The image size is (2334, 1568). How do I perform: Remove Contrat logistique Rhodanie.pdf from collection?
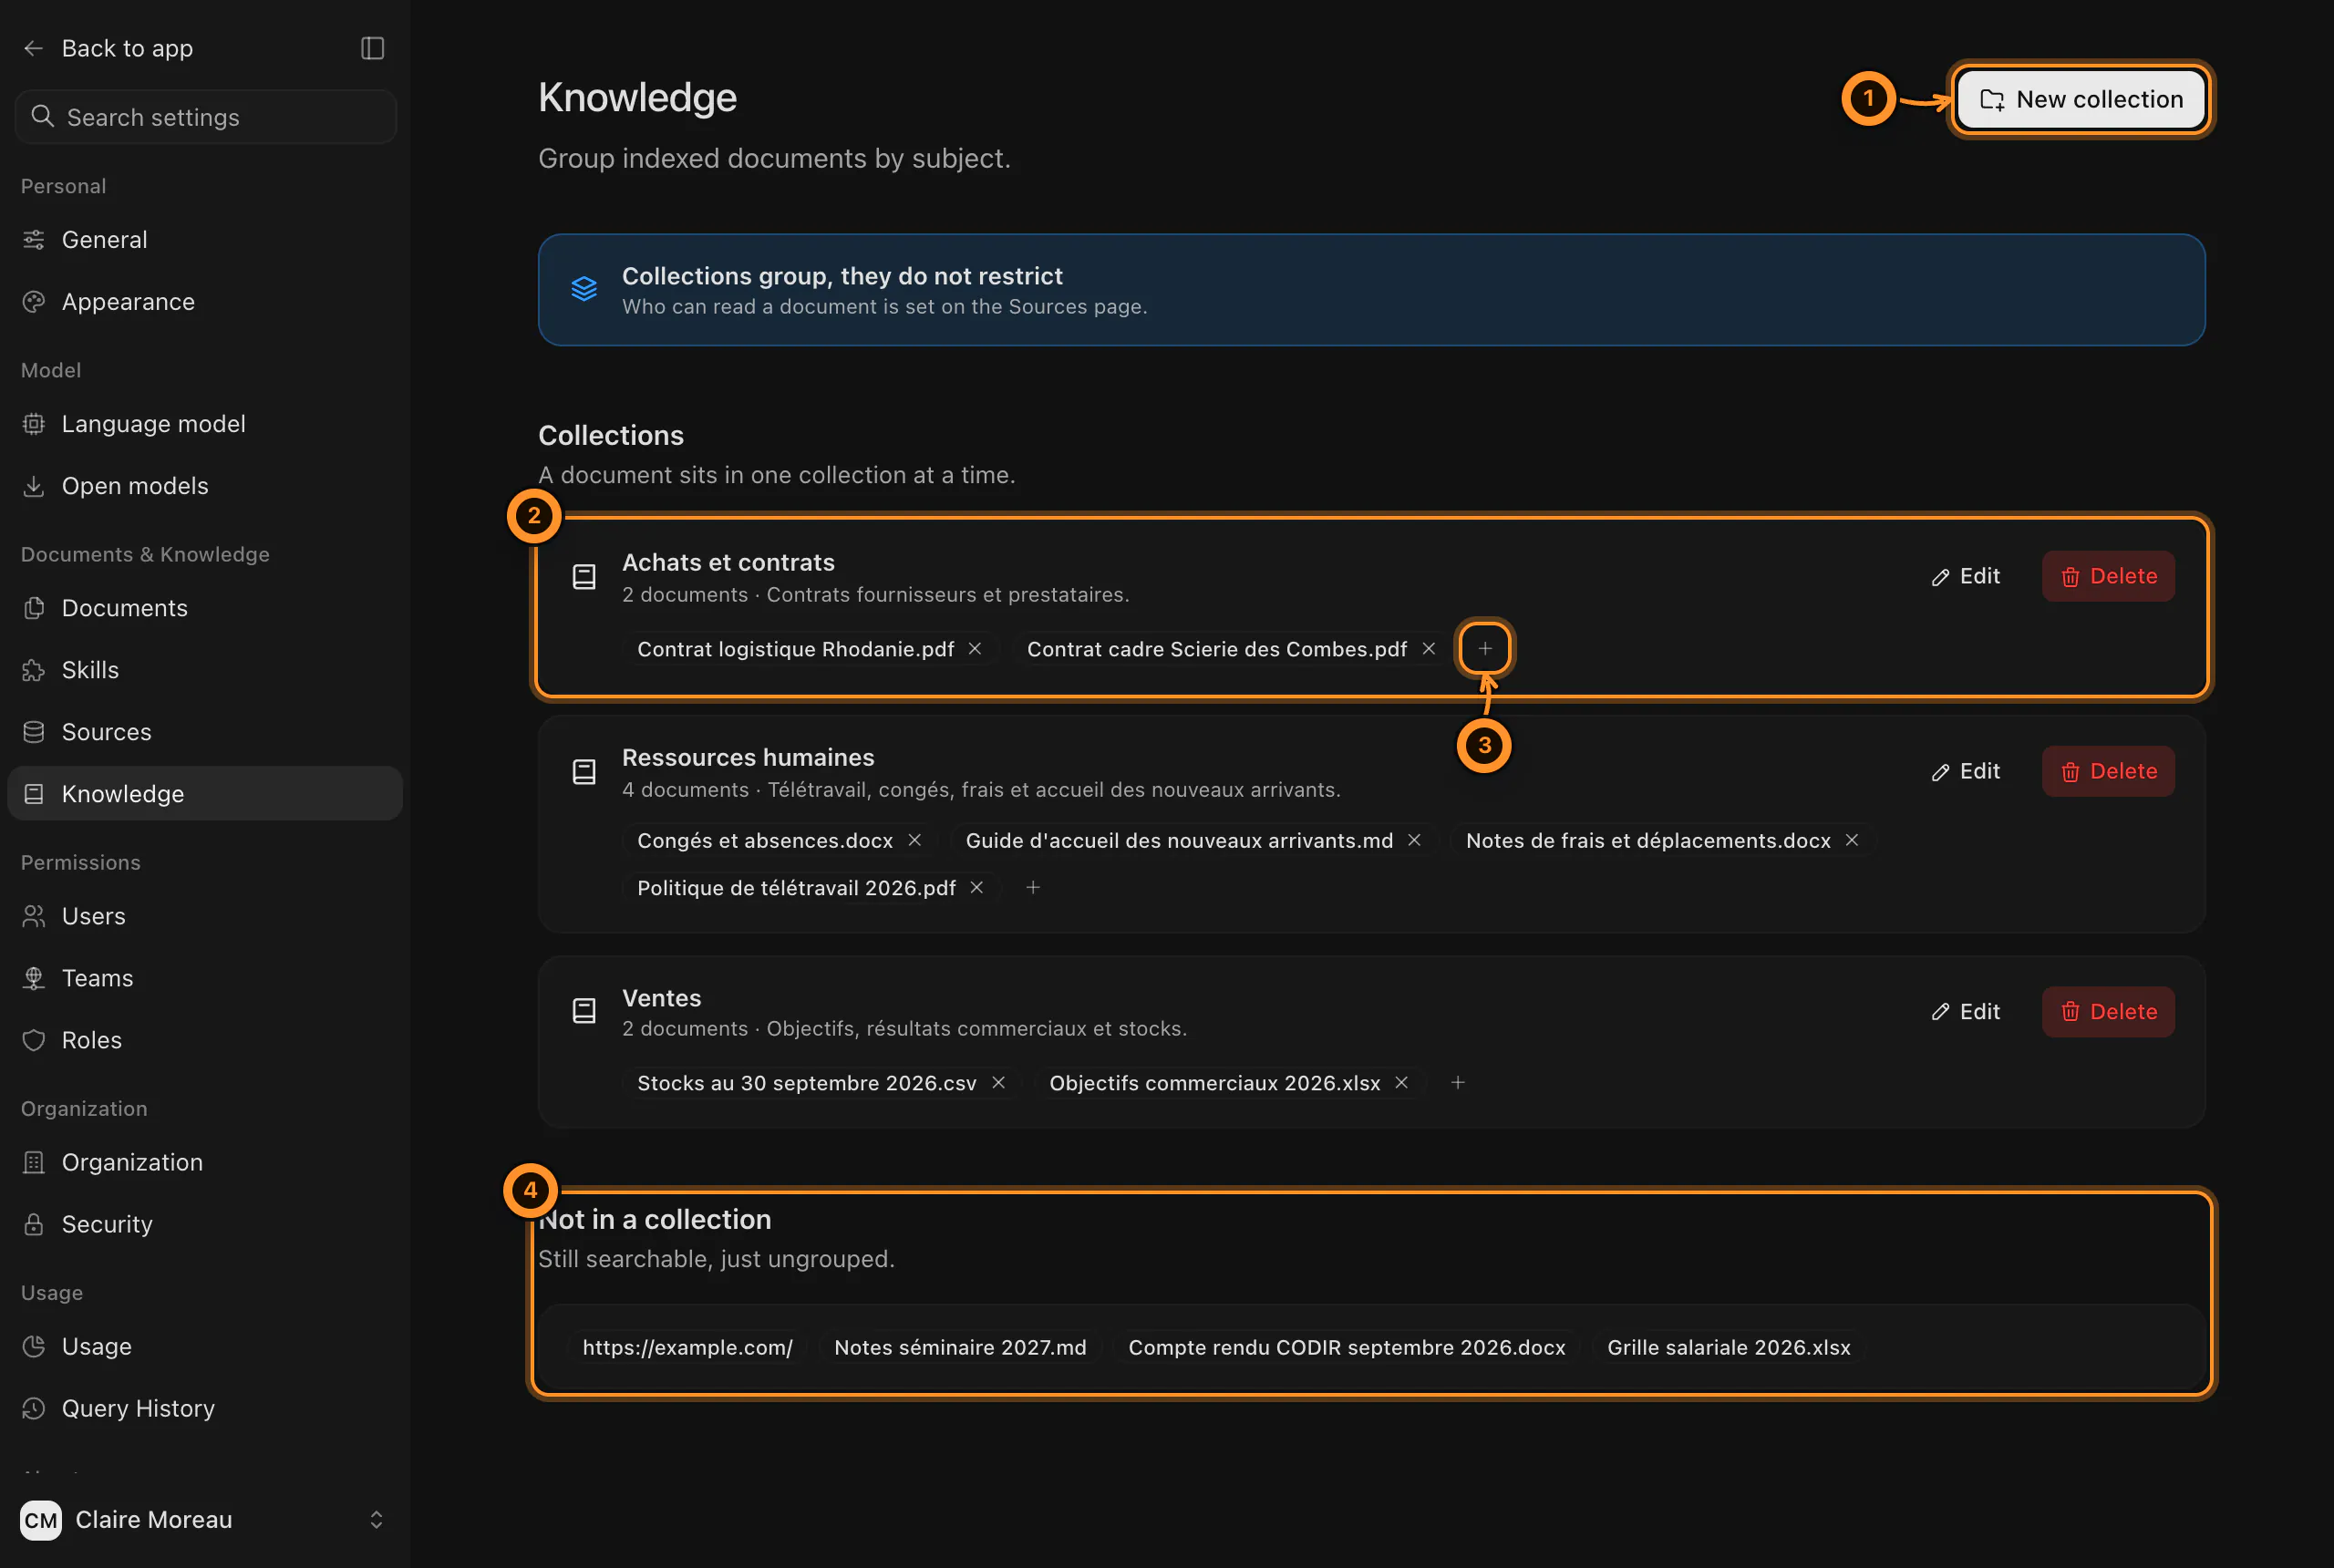tap(975, 649)
